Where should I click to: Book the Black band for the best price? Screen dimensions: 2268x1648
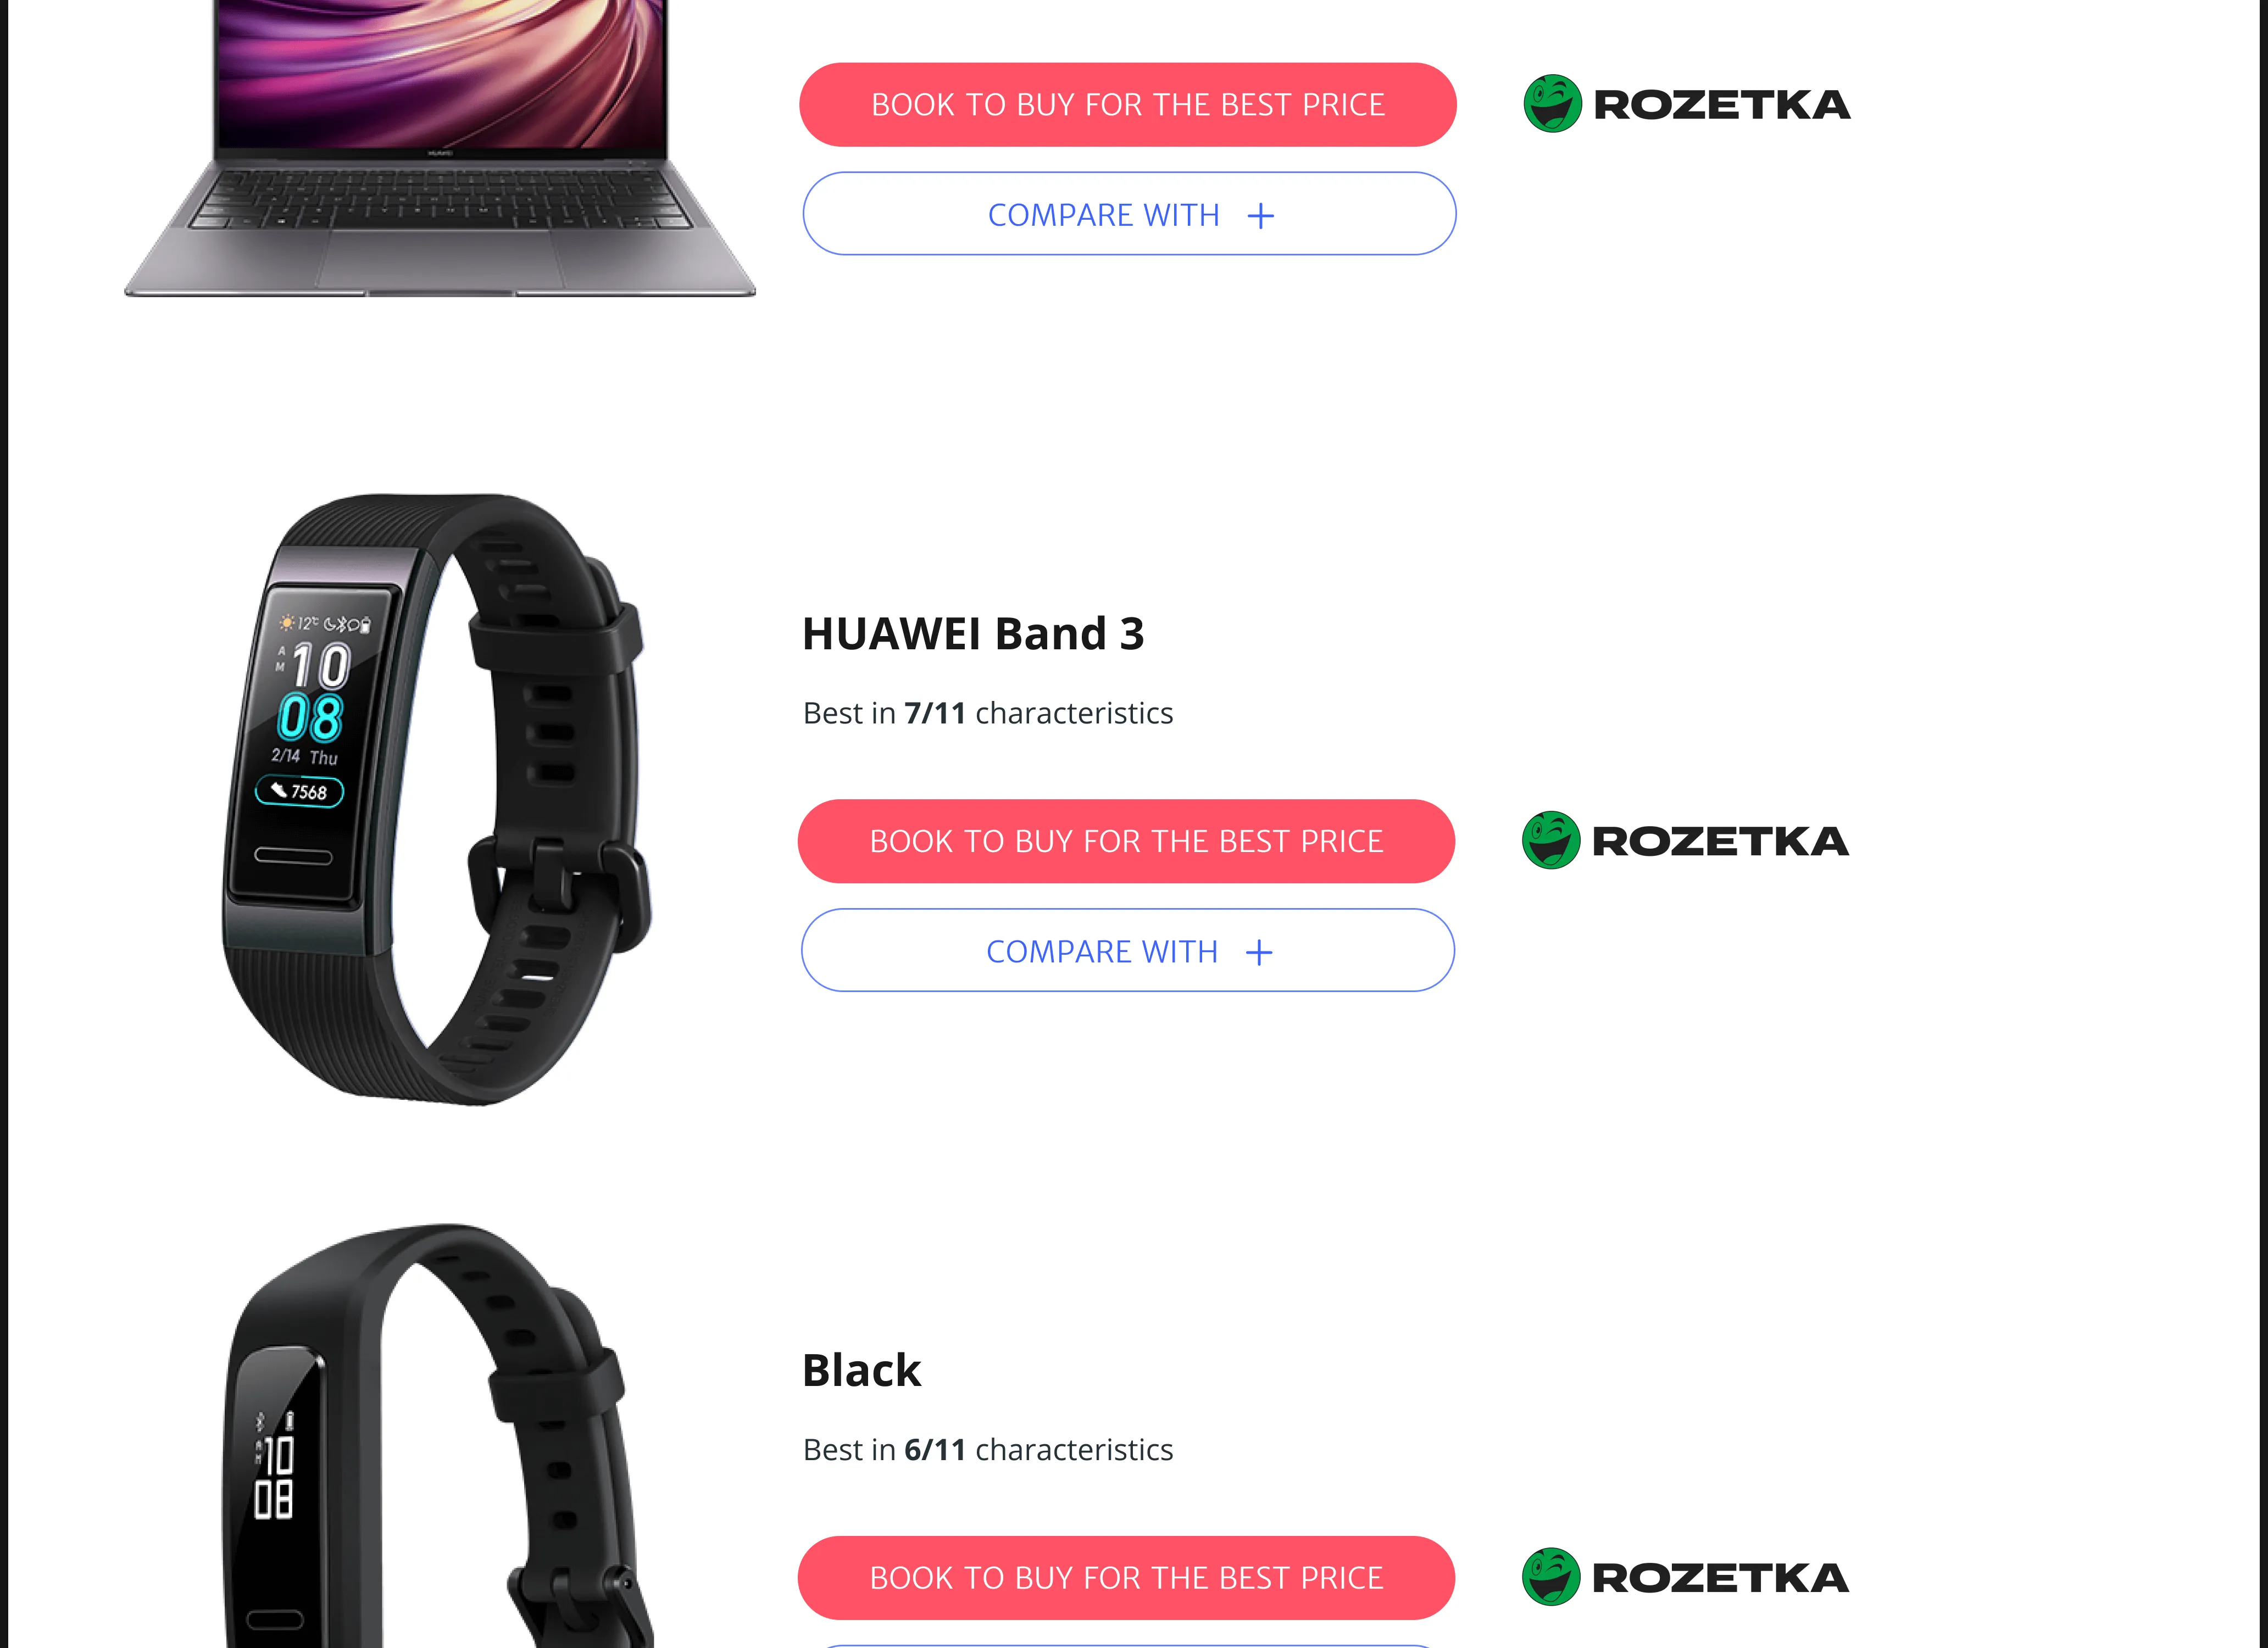point(1126,1578)
